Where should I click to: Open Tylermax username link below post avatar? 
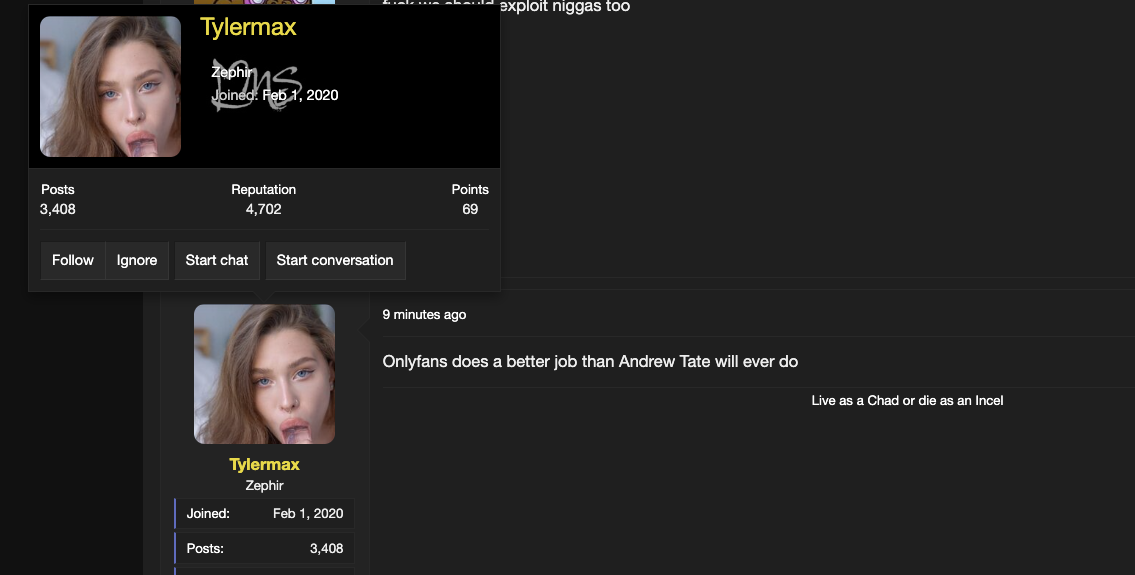tap(264, 464)
